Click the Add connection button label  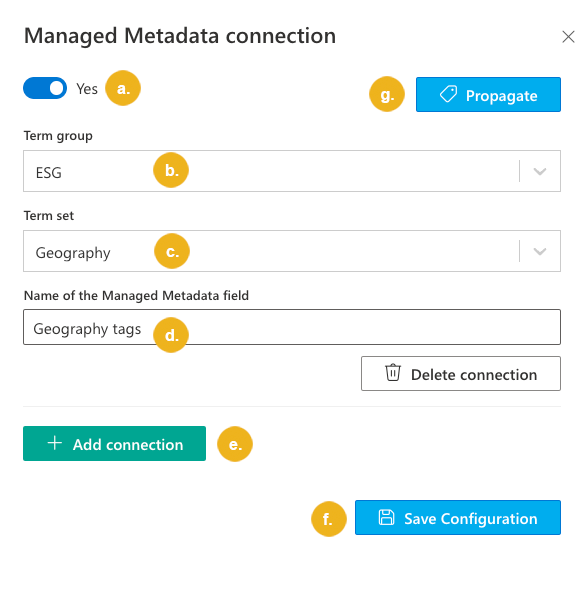point(128,445)
